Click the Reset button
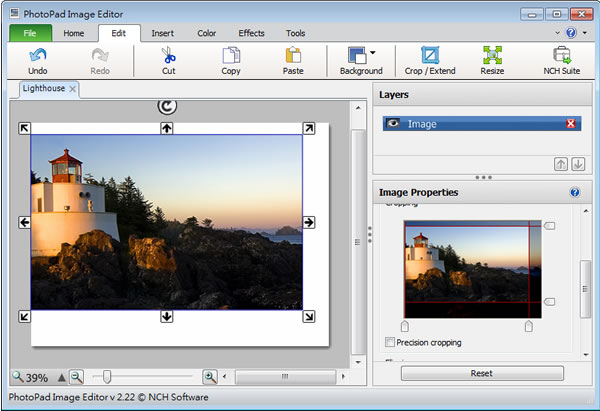 [x=482, y=373]
